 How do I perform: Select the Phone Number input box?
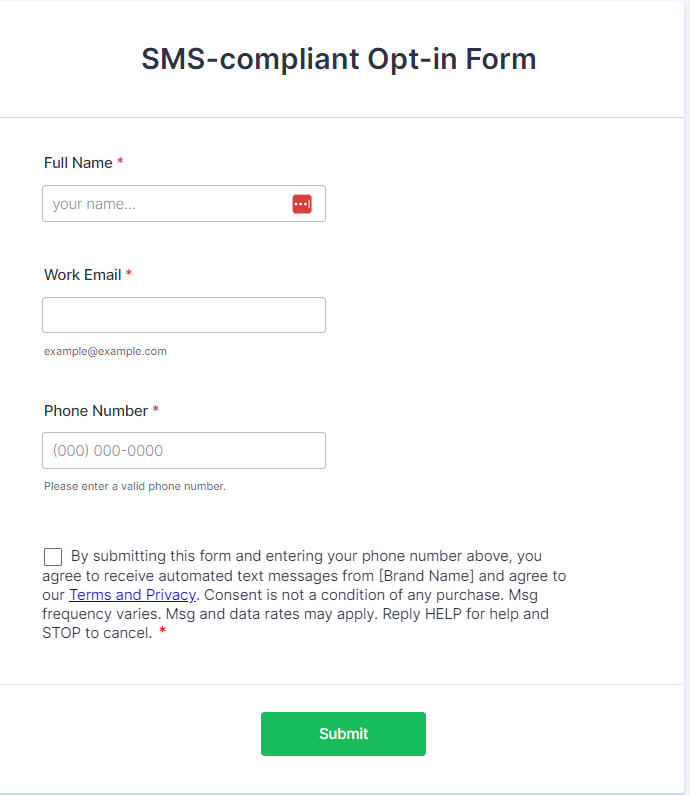183,451
